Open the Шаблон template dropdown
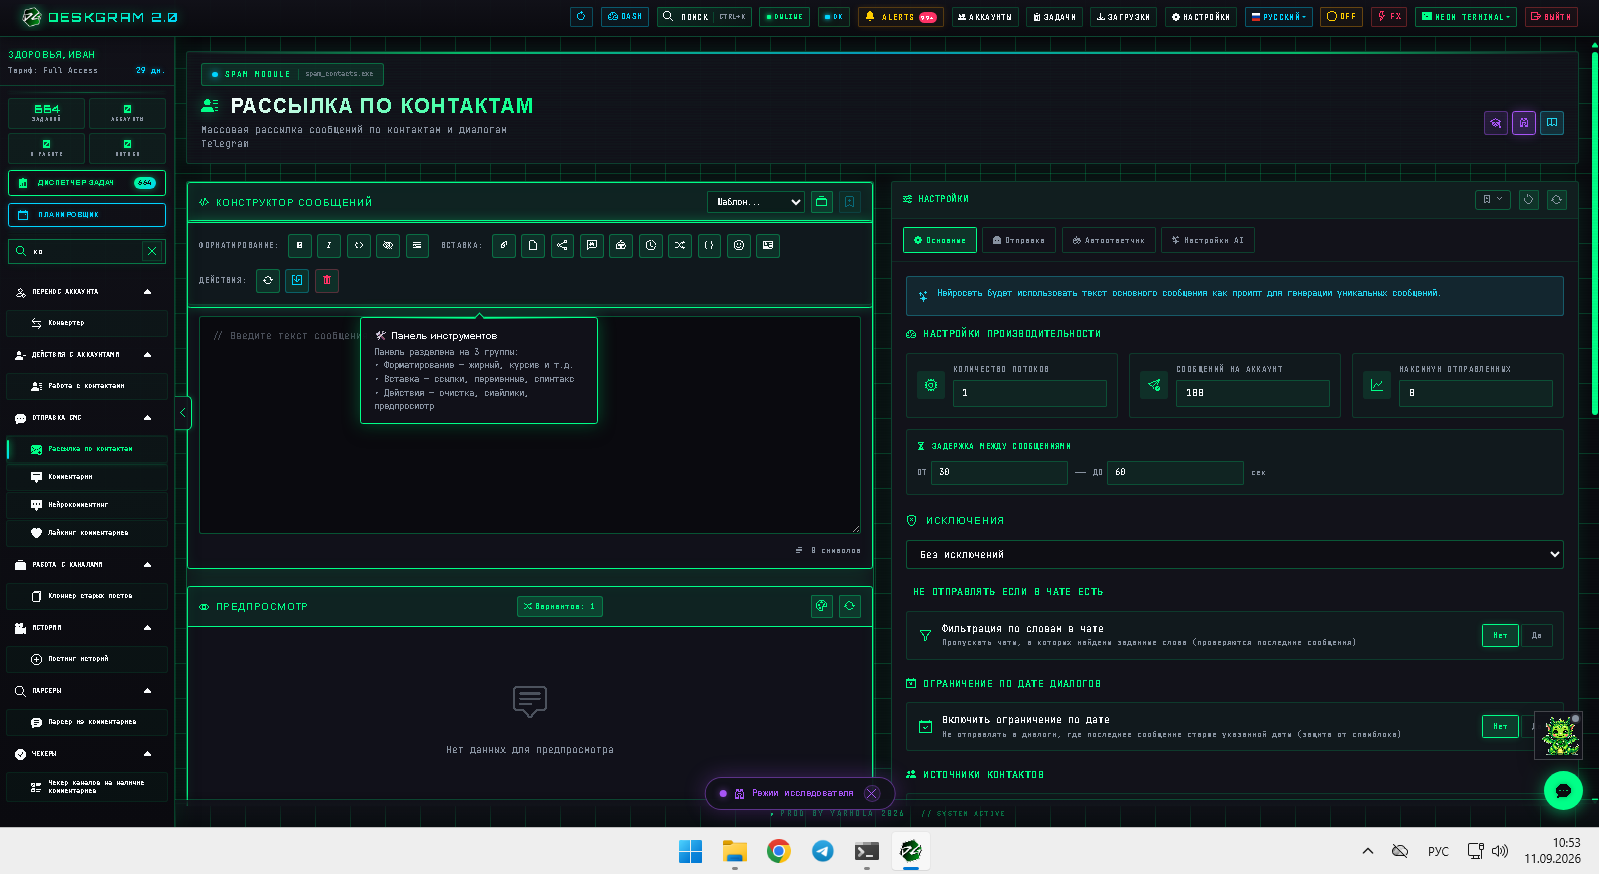This screenshot has width=1599, height=874. [756, 202]
